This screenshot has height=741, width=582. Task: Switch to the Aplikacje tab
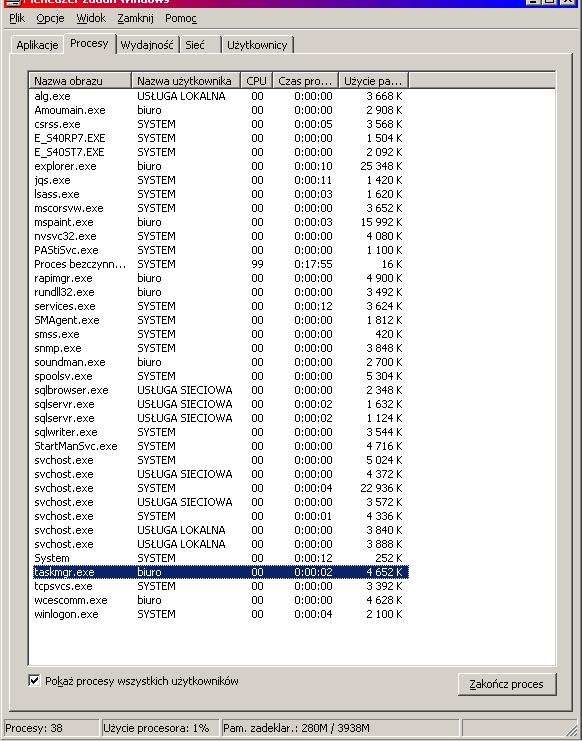click(37, 45)
